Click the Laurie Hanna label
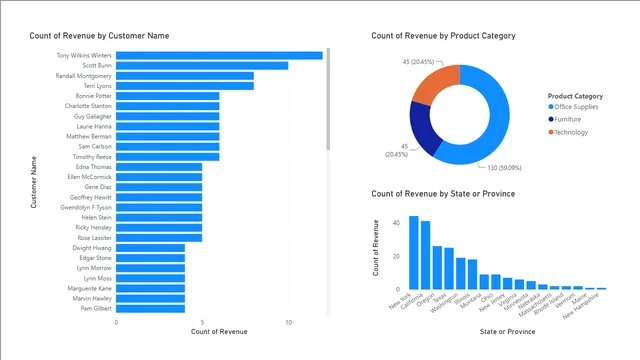The image size is (640, 360). pos(94,127)
